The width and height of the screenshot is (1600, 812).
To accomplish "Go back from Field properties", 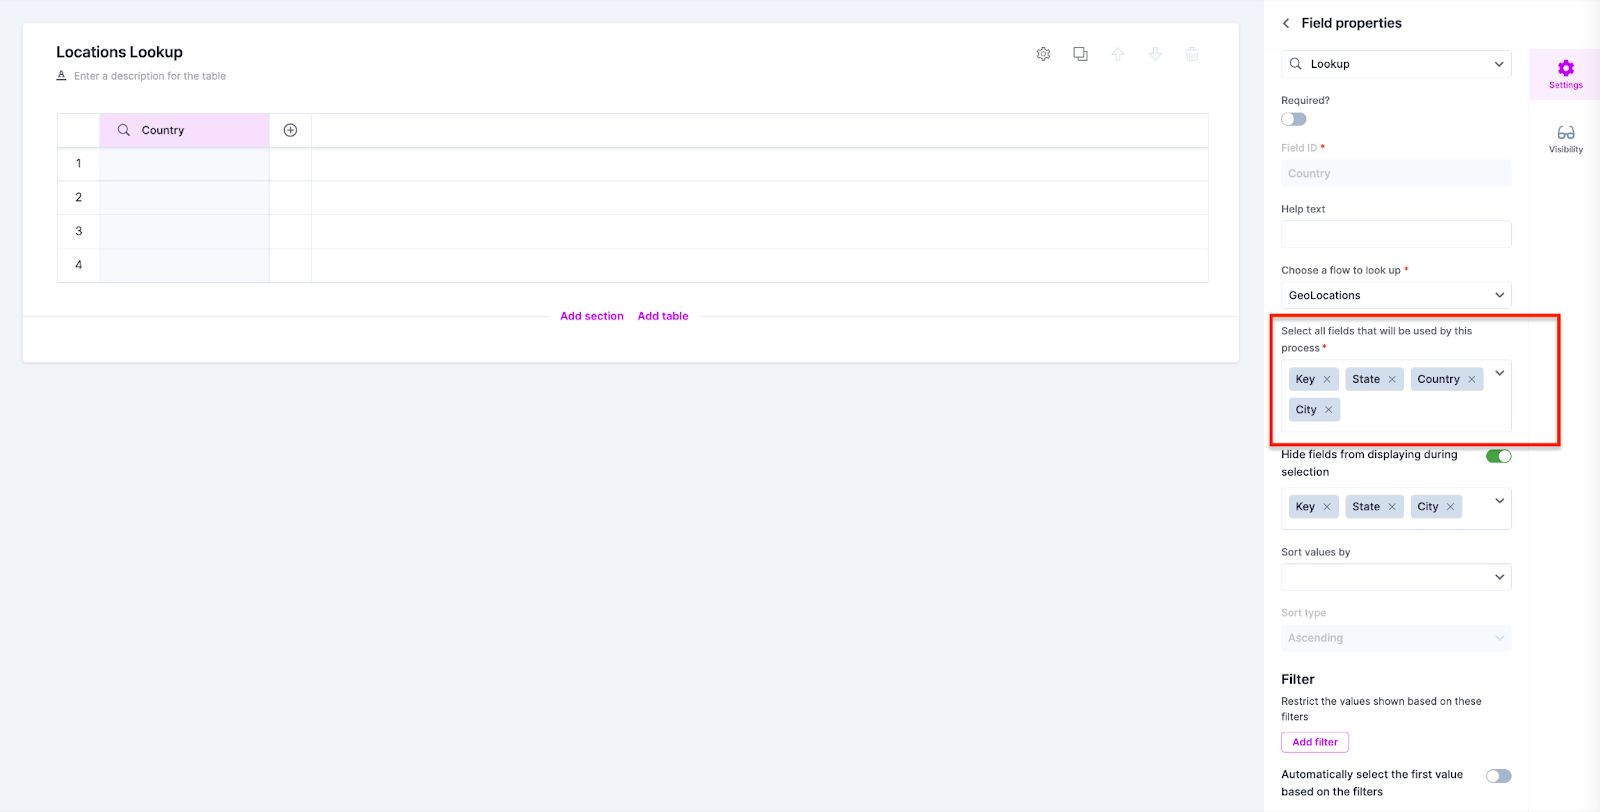I will coord(1286,23).
